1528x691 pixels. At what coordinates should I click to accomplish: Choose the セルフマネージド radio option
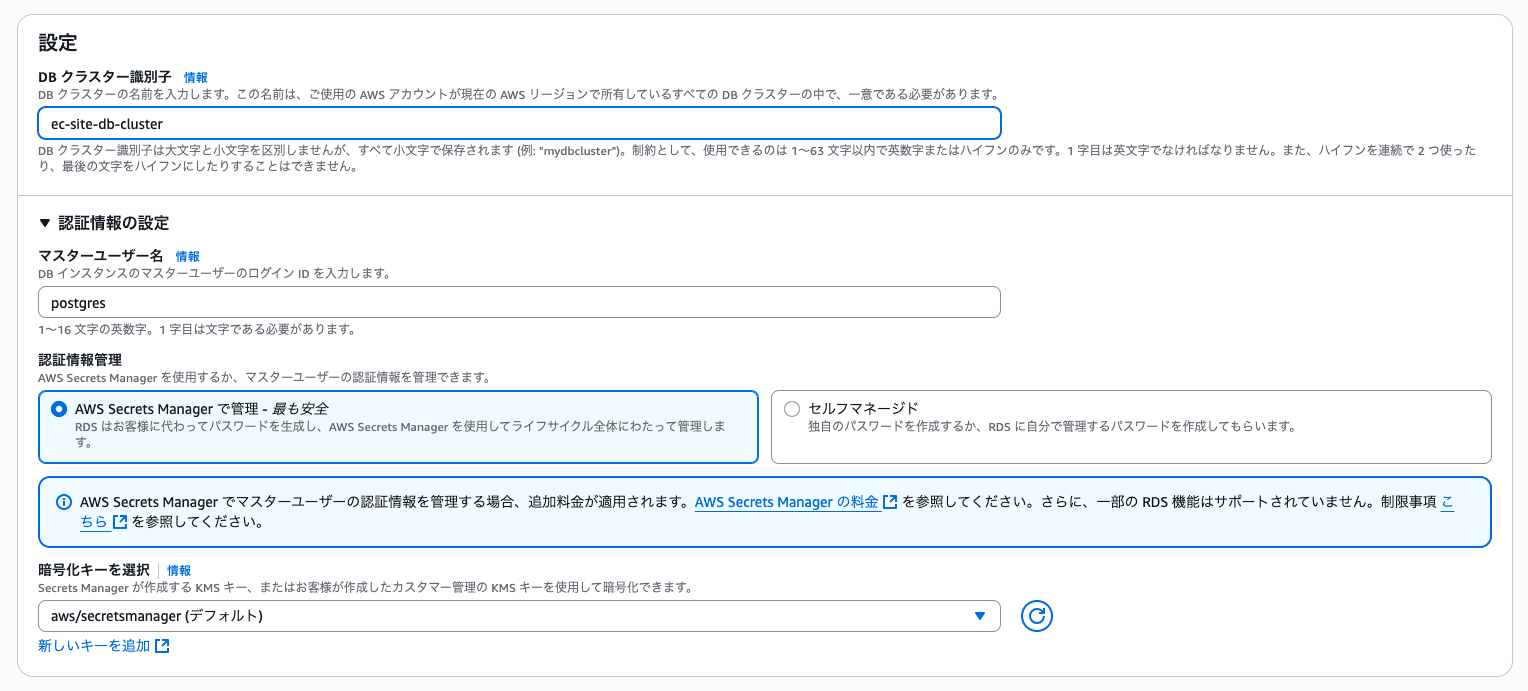[792, 409]
